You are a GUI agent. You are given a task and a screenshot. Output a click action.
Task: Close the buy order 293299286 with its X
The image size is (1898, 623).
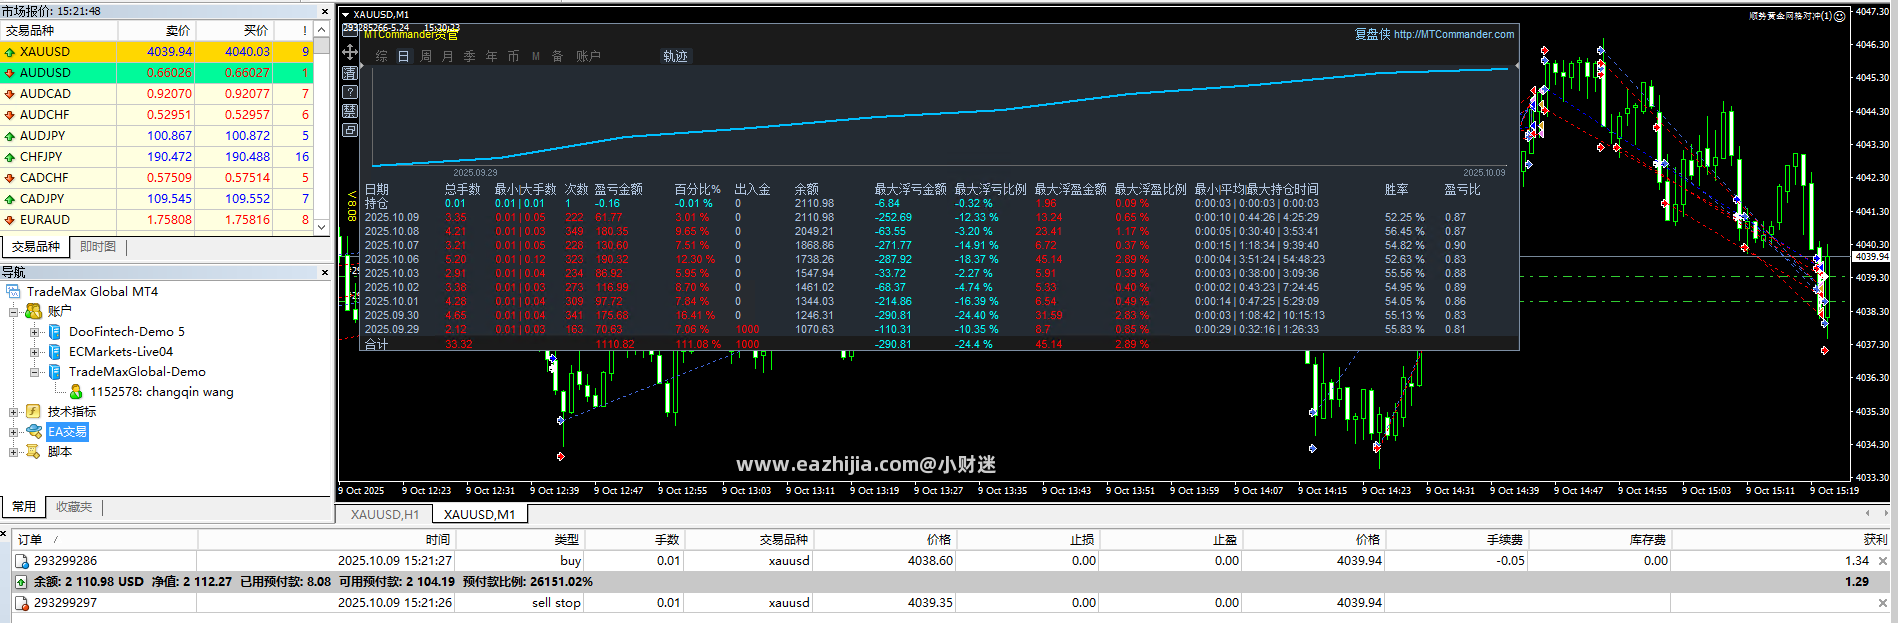1883,561
